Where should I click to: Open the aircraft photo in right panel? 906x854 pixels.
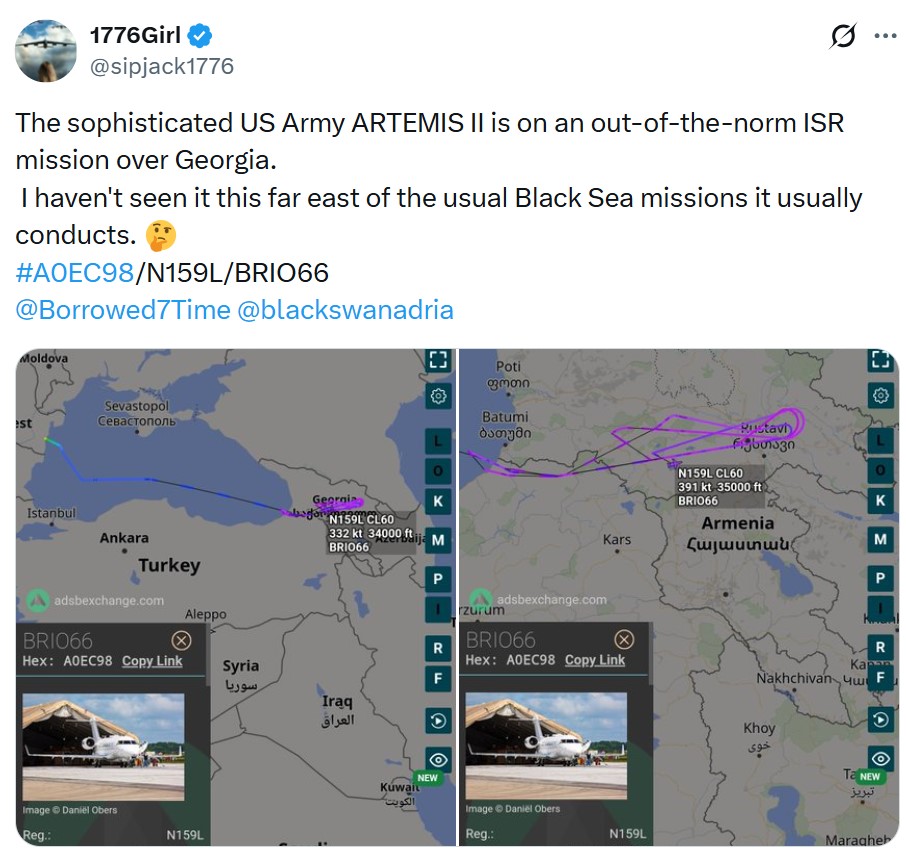click(546, 746)
